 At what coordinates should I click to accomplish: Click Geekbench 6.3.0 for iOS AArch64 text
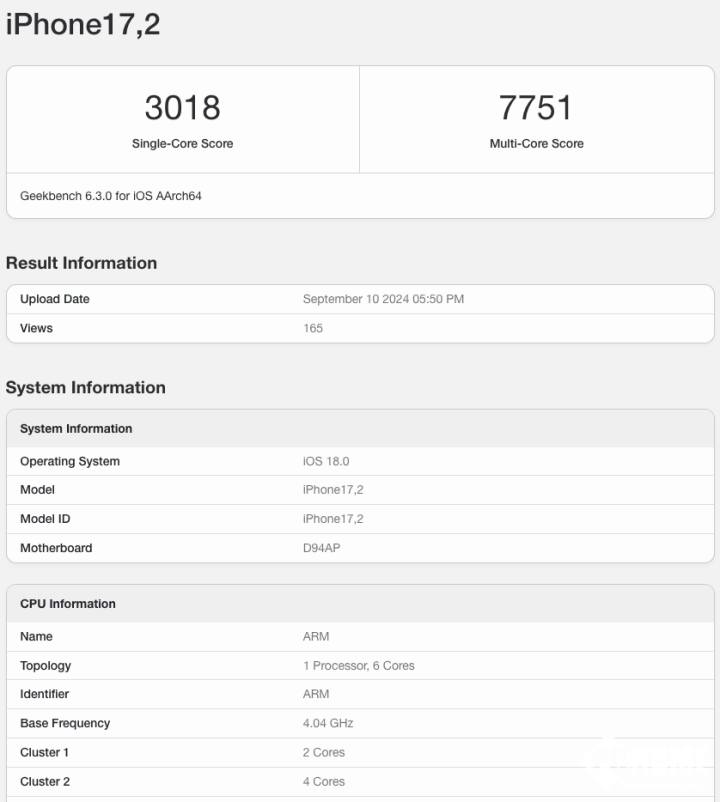[x=111, y=196]
